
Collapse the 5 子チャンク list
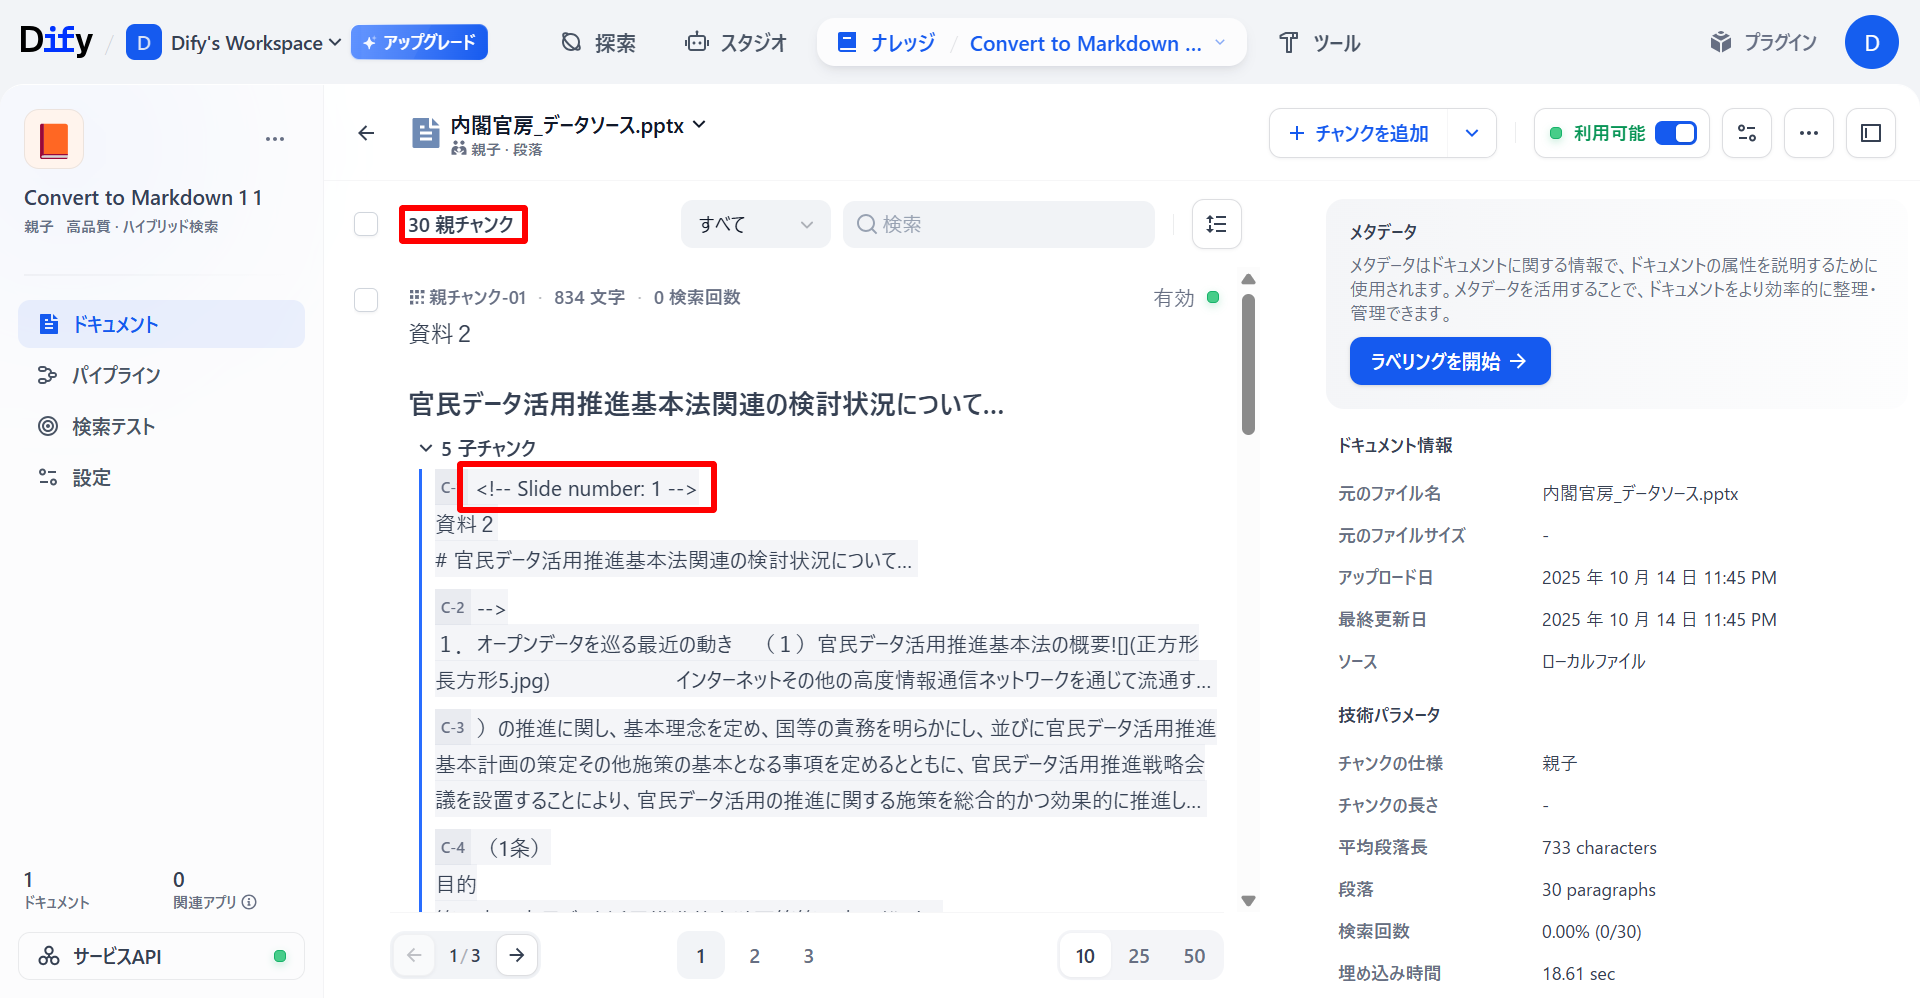(x=425, y=448)
